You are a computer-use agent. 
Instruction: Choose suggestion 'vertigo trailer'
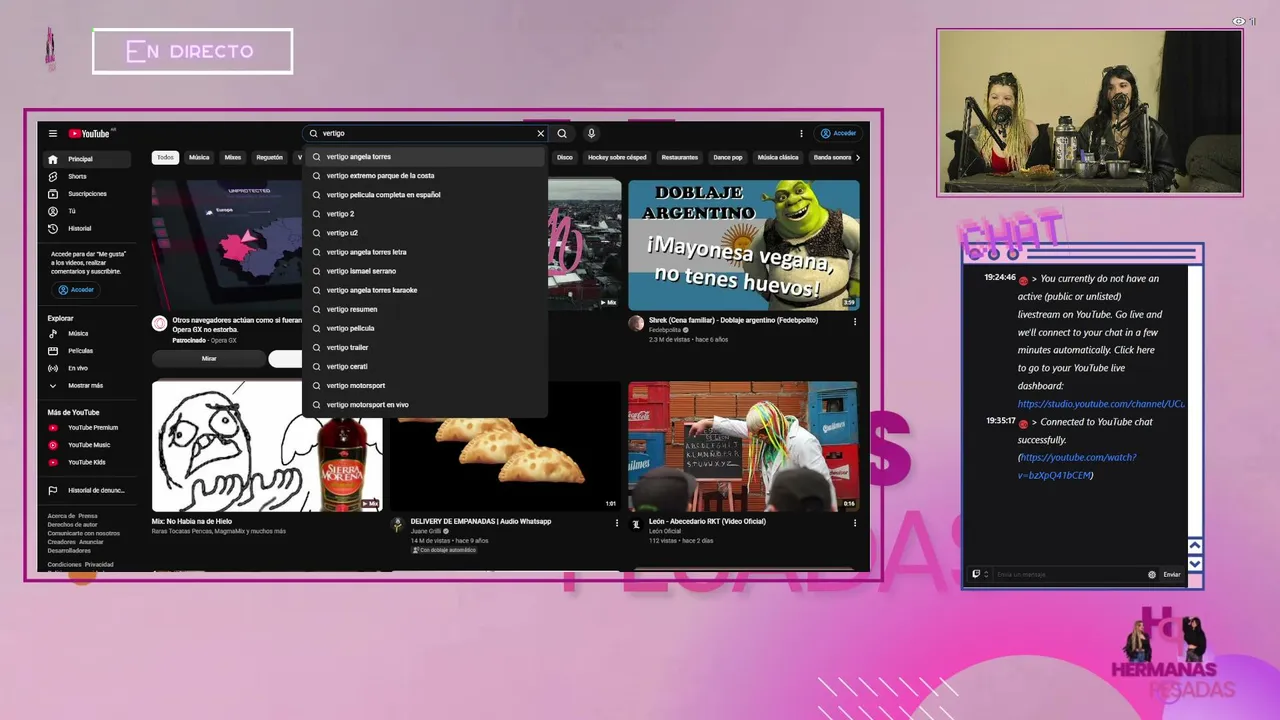(425, 347)
